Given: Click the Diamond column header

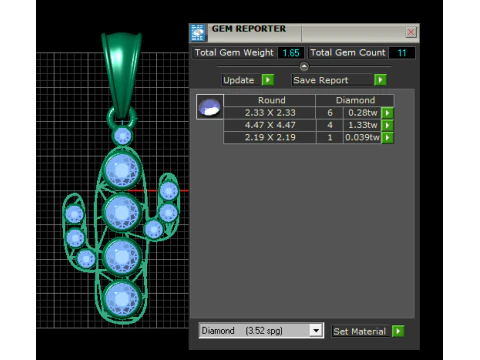Looking at the screenshot, I should pos(355,100).
